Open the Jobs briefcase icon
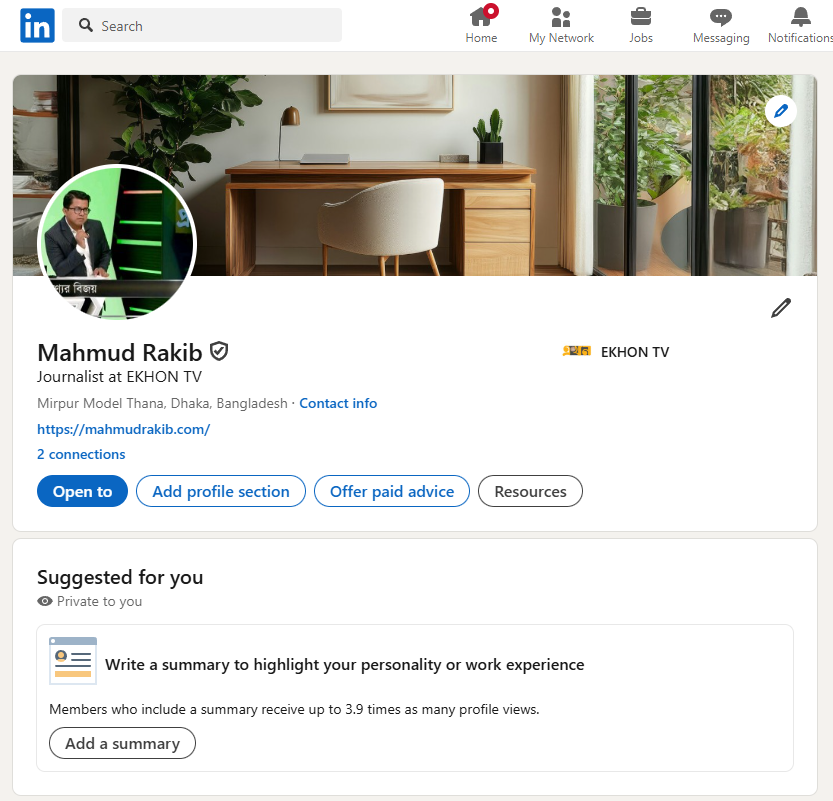This screenshot has width=833, height=801. pos(641,17)
